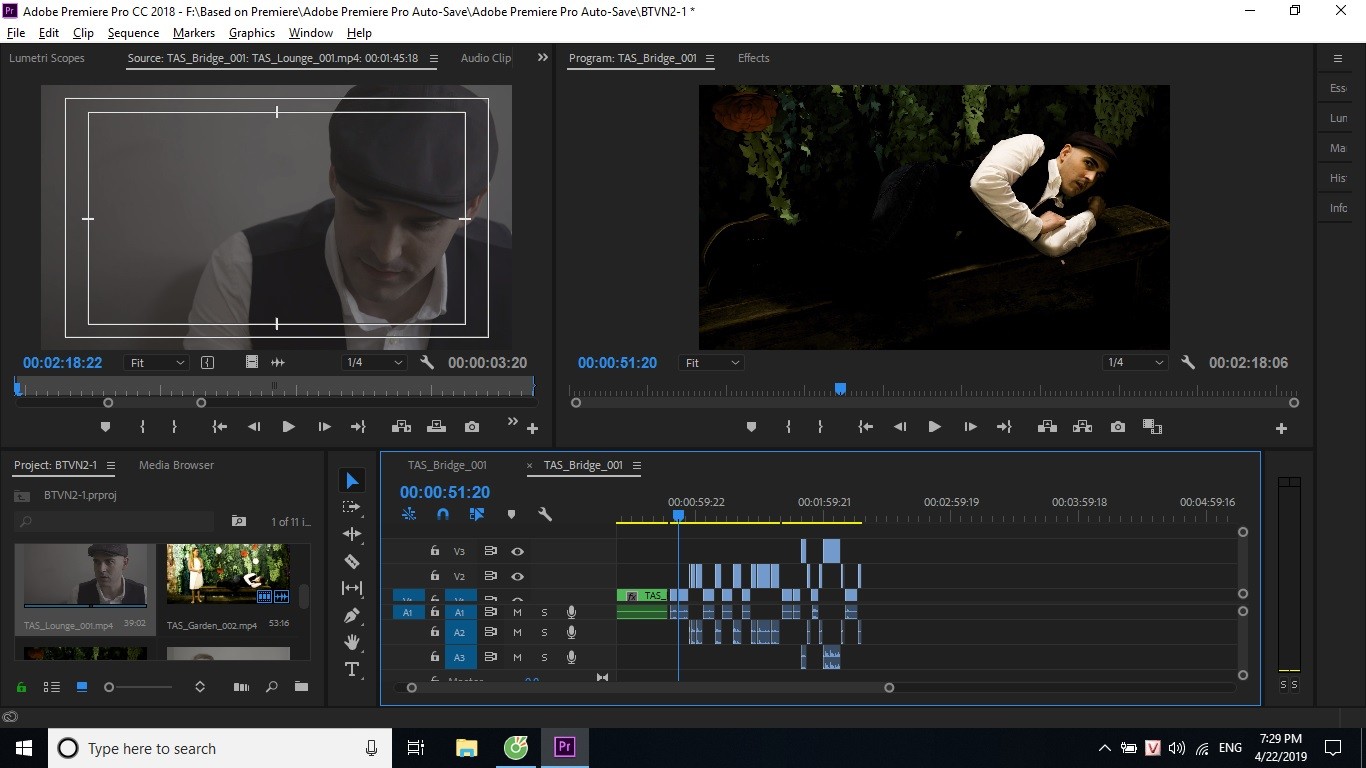
Task: Select the Pen tool in tools panel
Action: tap(352, 616)
